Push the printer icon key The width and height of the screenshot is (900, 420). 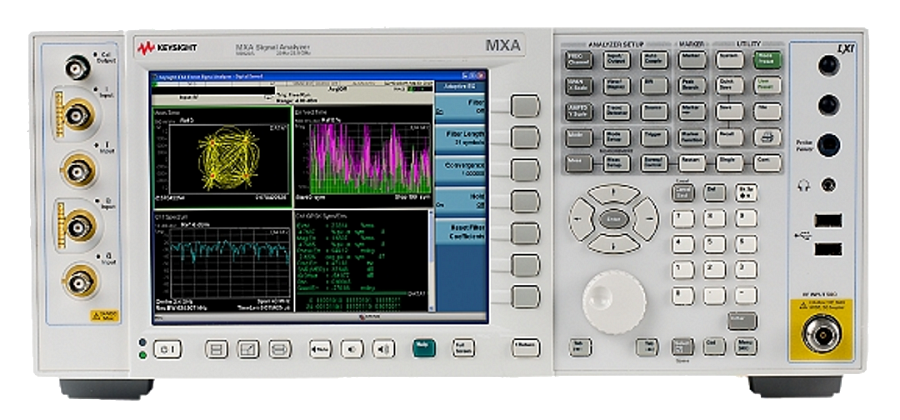click(767, 138)
